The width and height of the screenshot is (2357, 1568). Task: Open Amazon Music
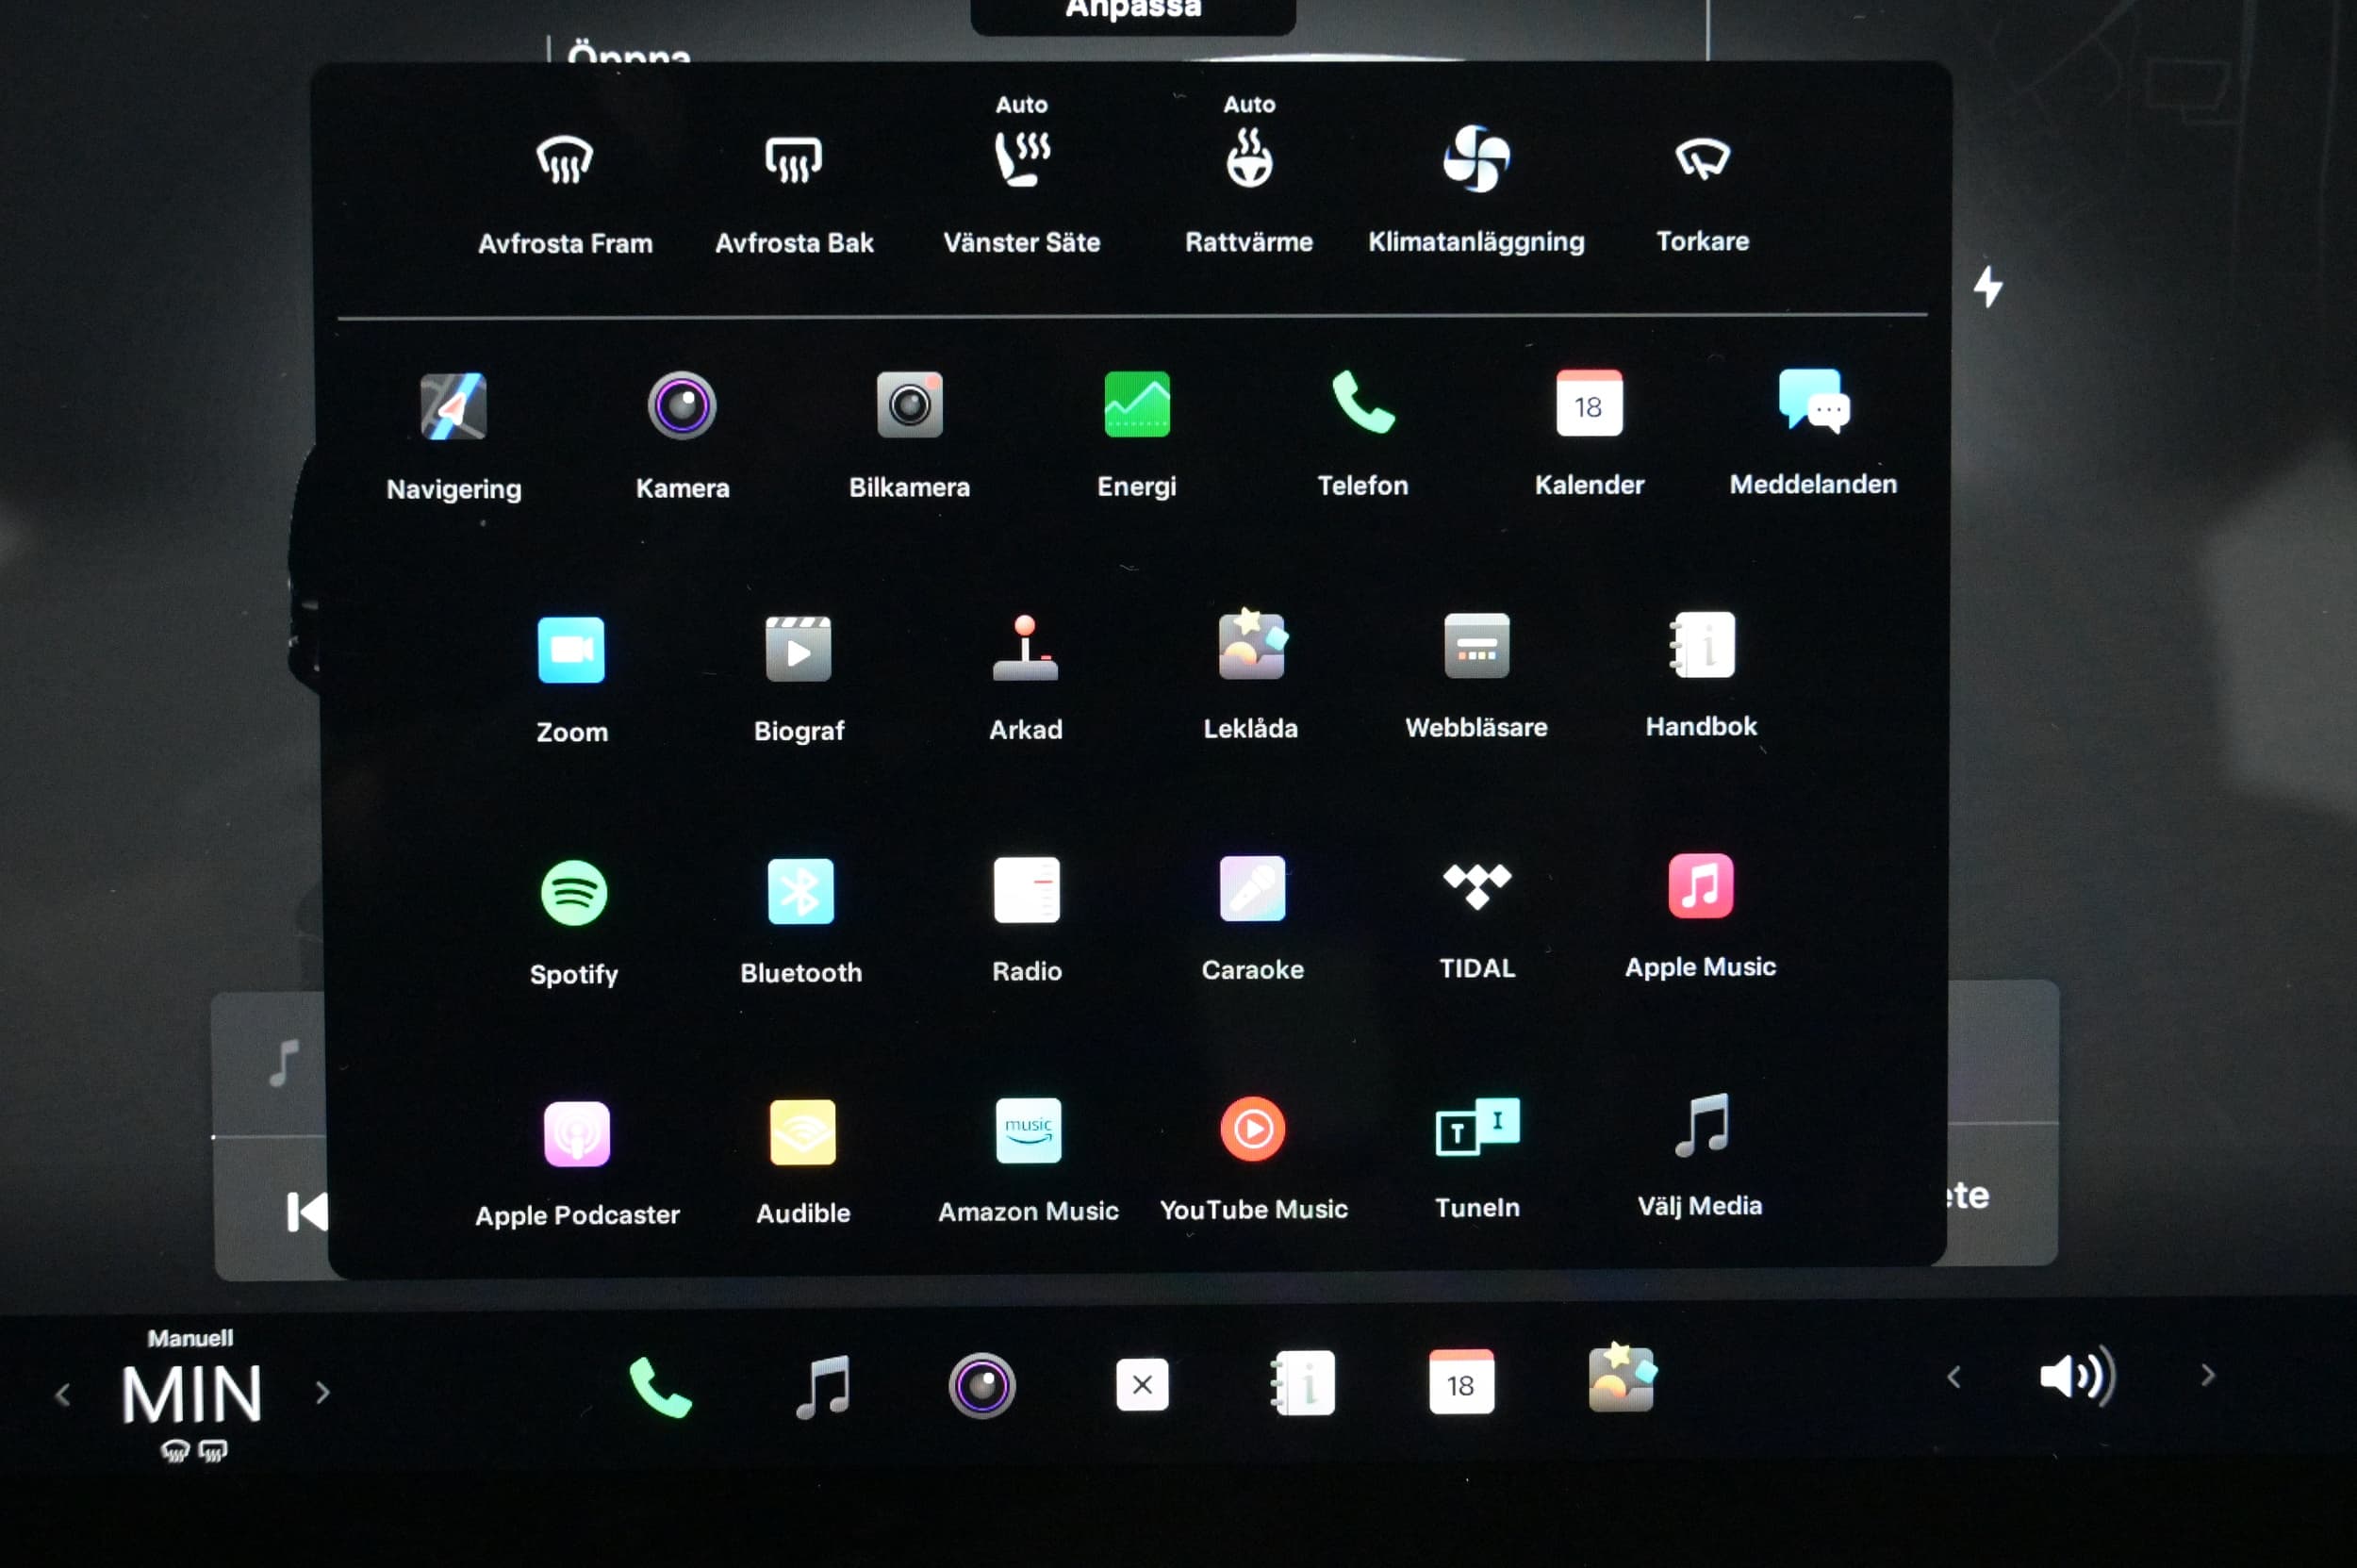point(1028,1130)
